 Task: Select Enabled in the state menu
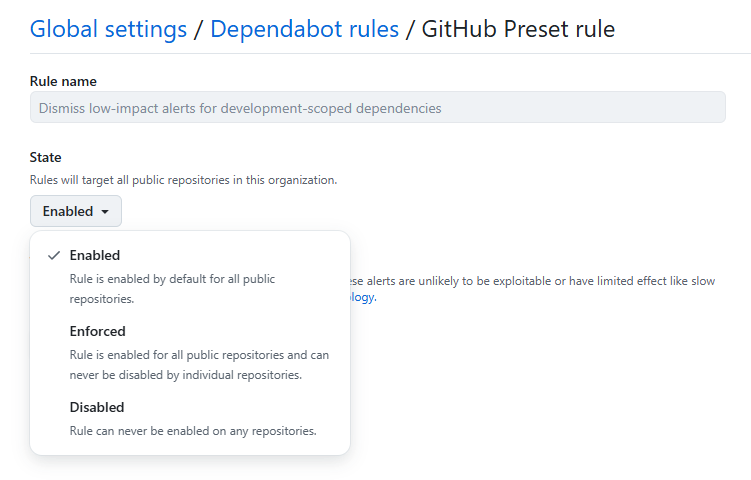click(x=95, y=255)
